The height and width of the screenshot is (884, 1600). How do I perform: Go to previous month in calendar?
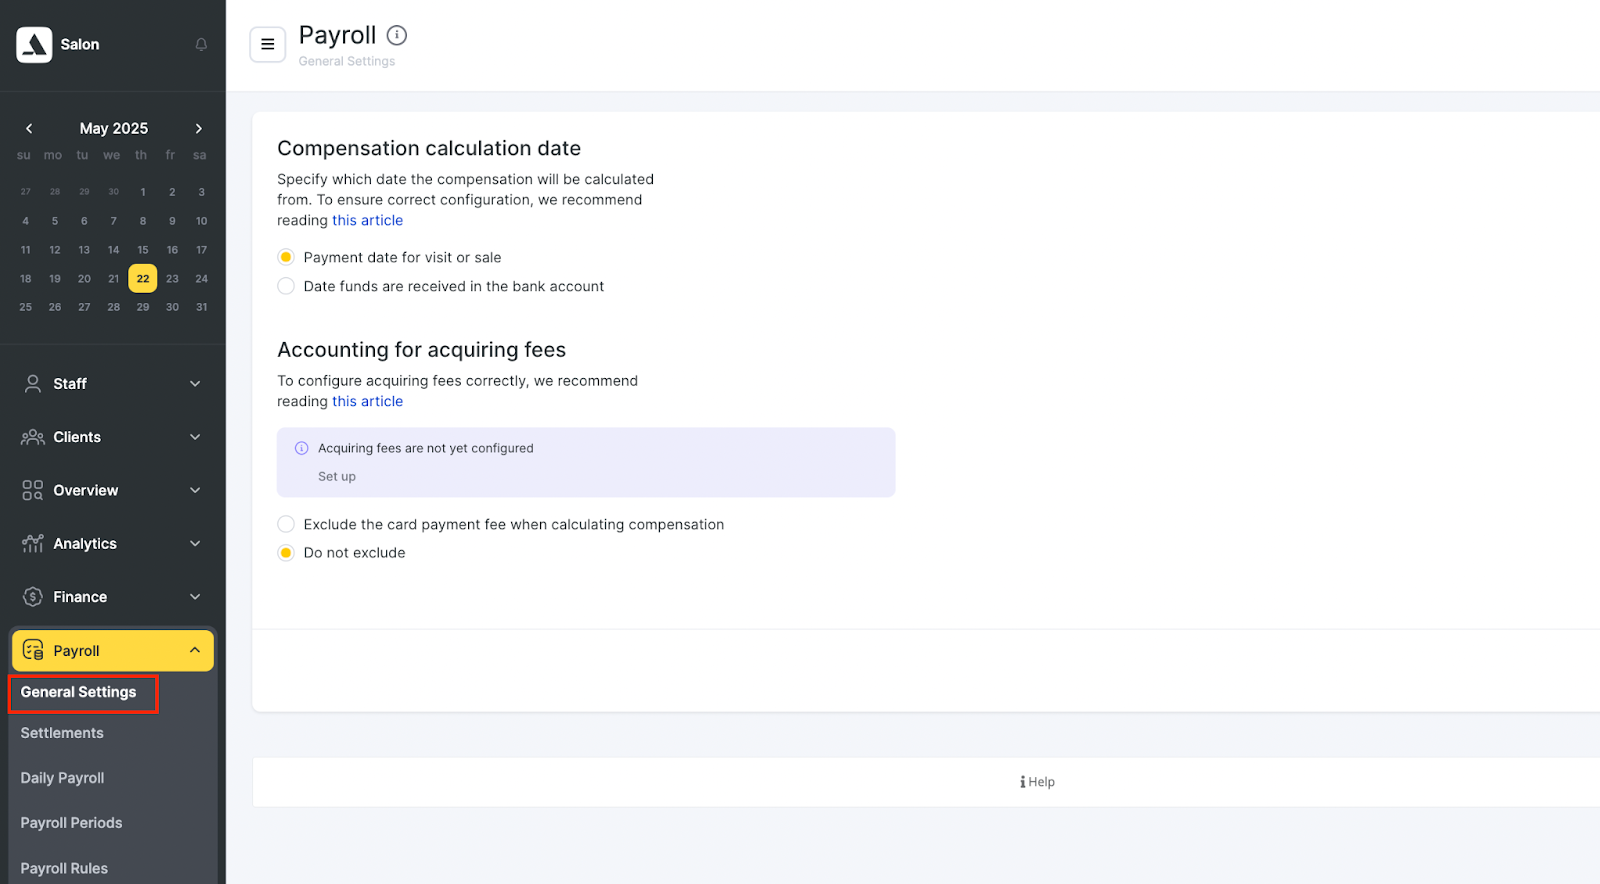29,128
